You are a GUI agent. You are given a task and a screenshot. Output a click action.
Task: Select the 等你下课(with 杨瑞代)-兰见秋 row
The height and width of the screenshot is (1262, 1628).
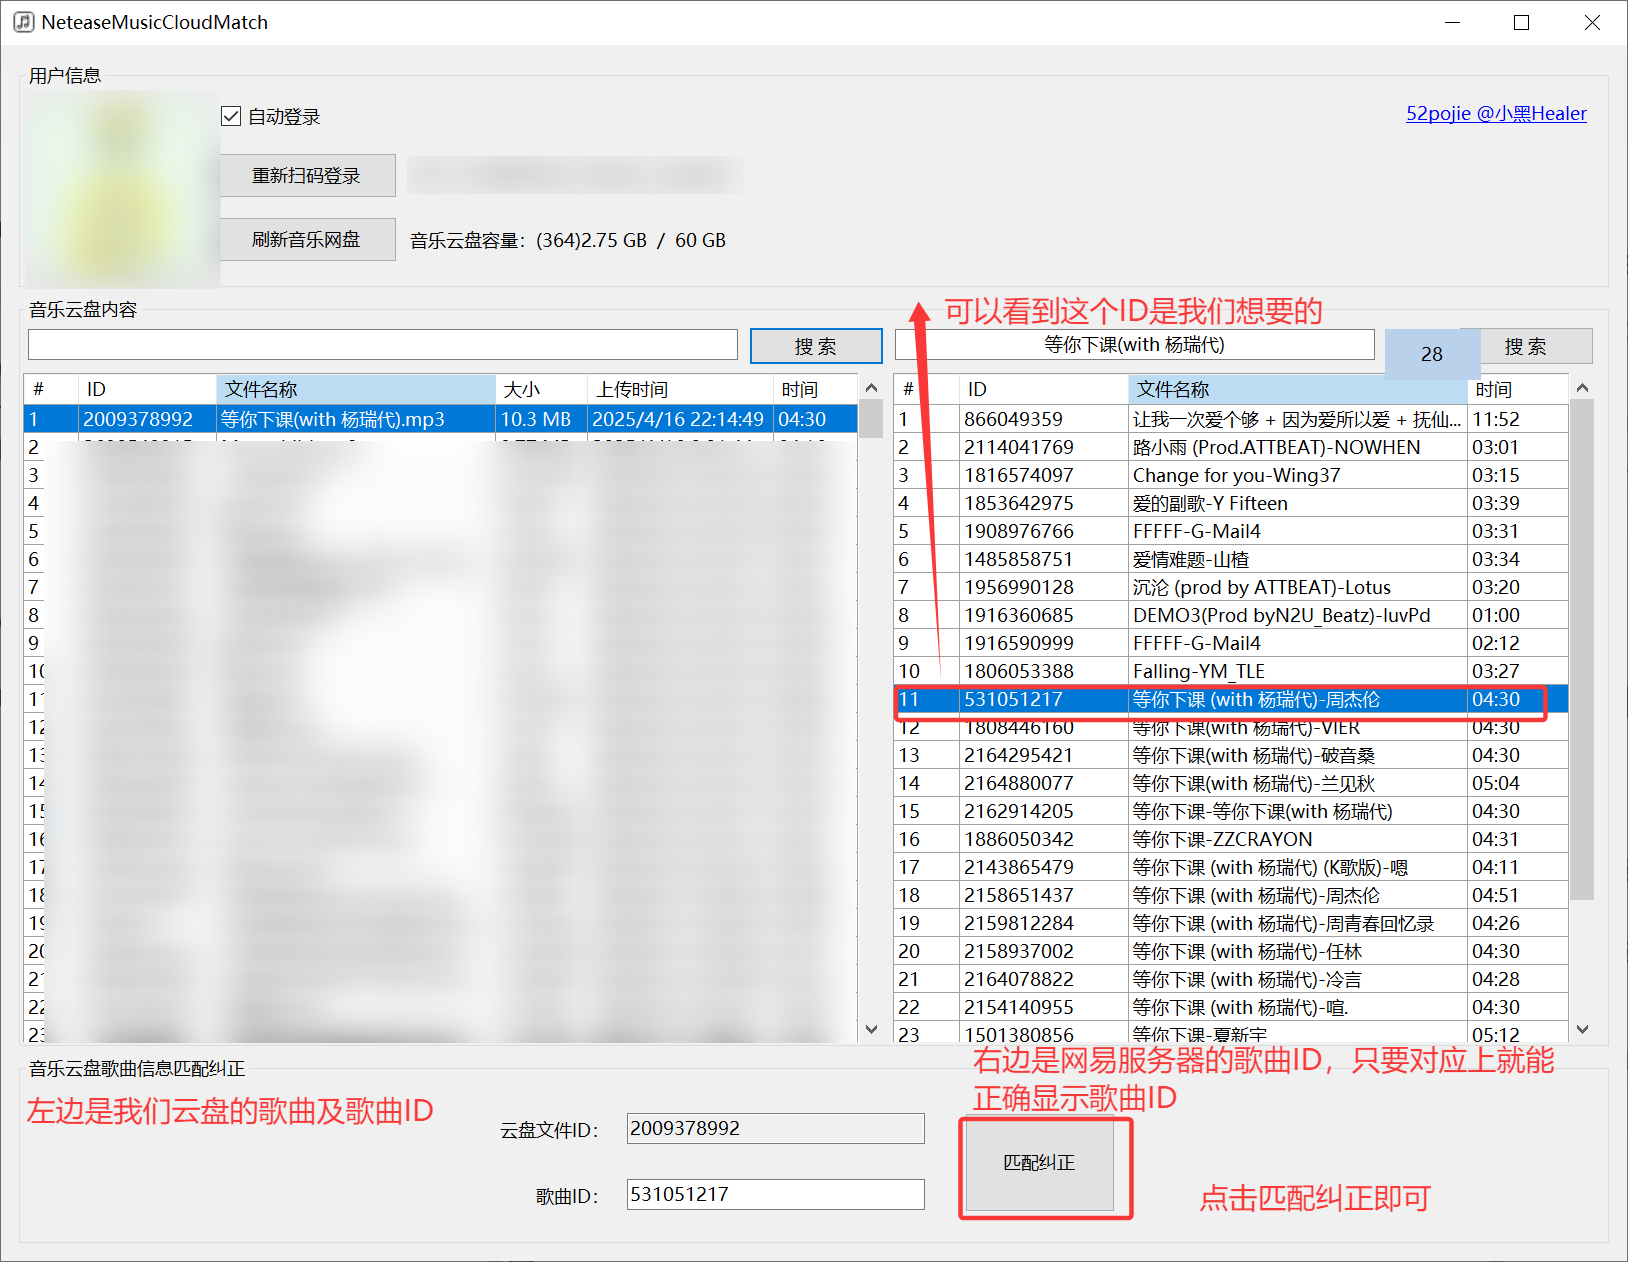pyautogui.click(x=1231, y=783)
